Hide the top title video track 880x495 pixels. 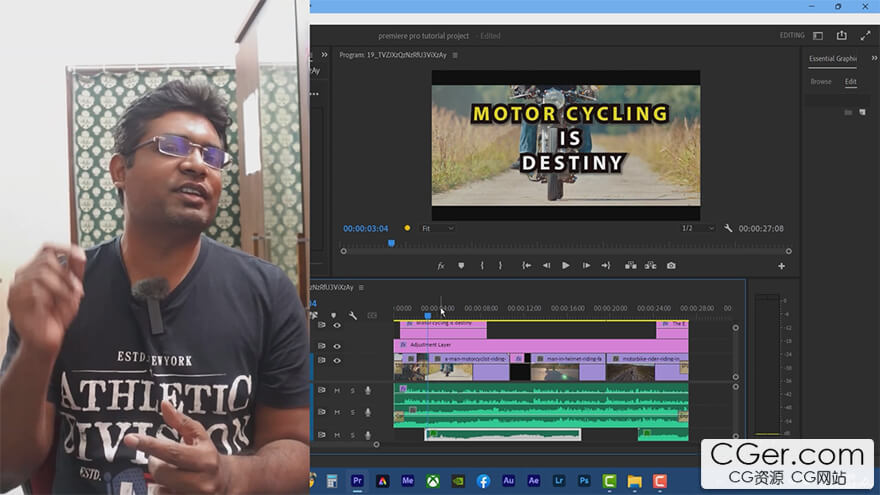pyautogui.click(x=337, y=326)
